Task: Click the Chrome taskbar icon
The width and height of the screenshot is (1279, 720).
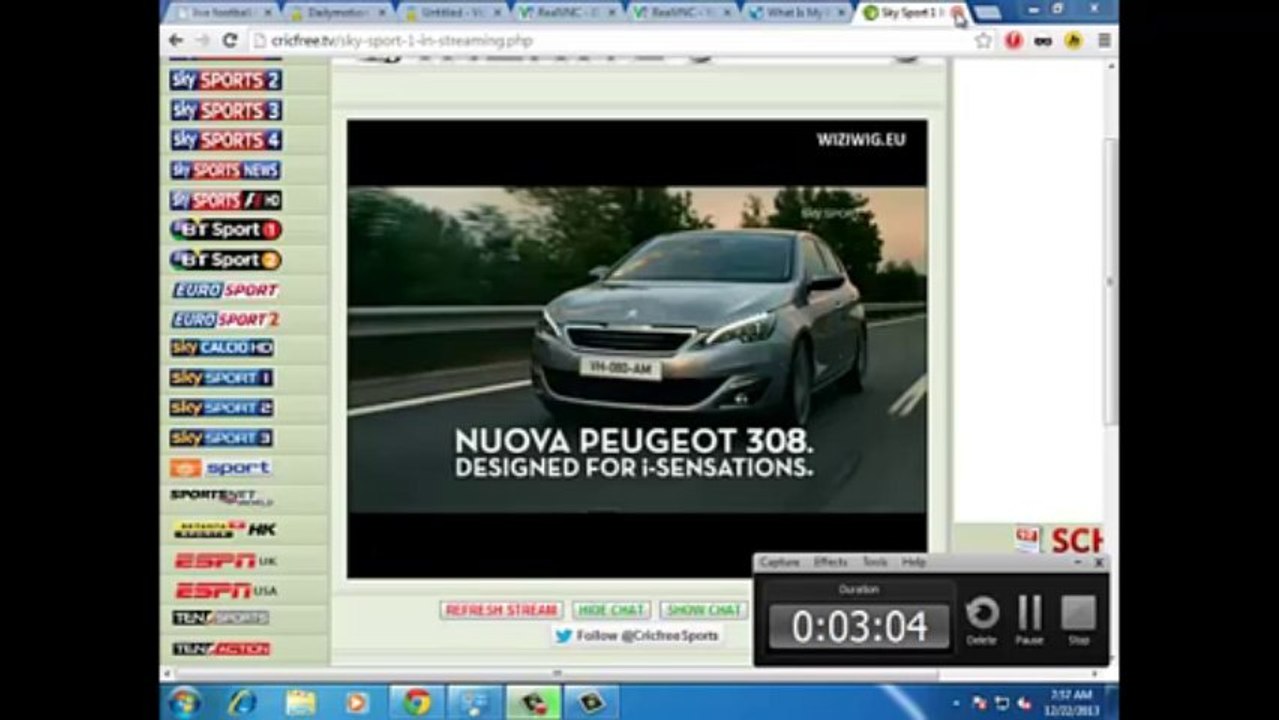Action: [416, 702]
